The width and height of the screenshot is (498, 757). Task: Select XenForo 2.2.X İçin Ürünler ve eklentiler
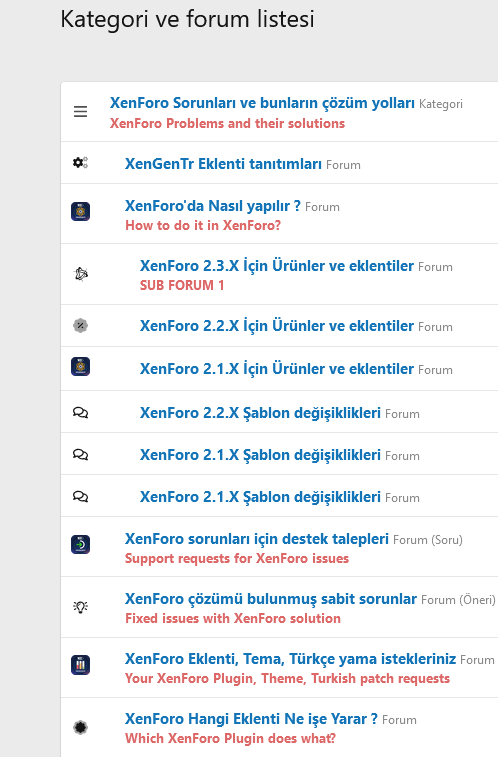tap(277, 325)
